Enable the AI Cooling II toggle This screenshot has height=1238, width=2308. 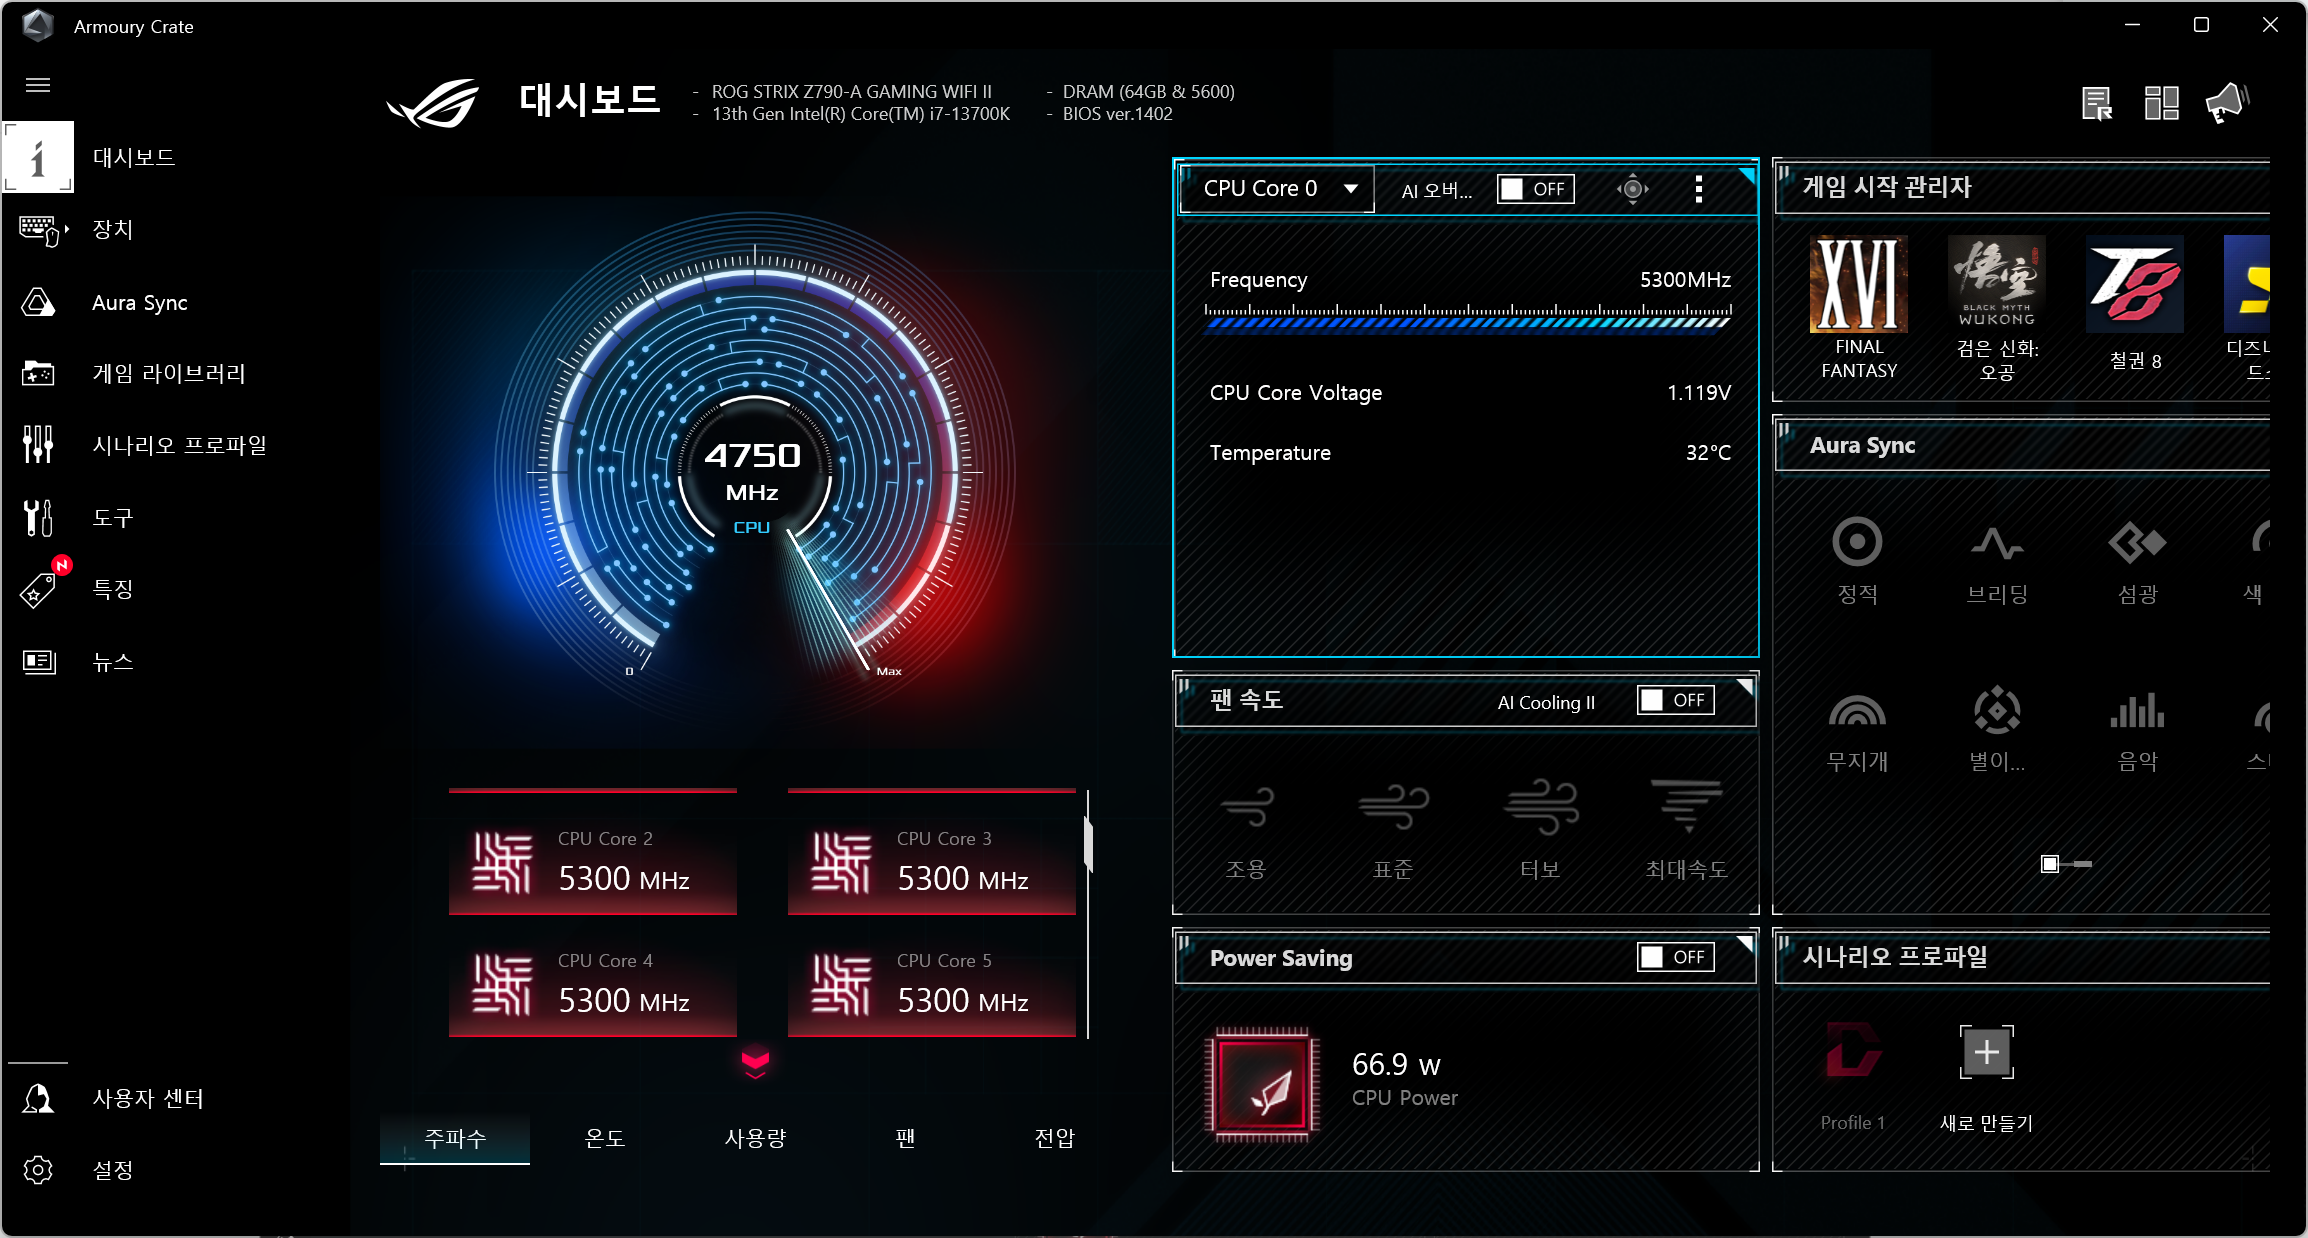click(x=1675, y=700)
